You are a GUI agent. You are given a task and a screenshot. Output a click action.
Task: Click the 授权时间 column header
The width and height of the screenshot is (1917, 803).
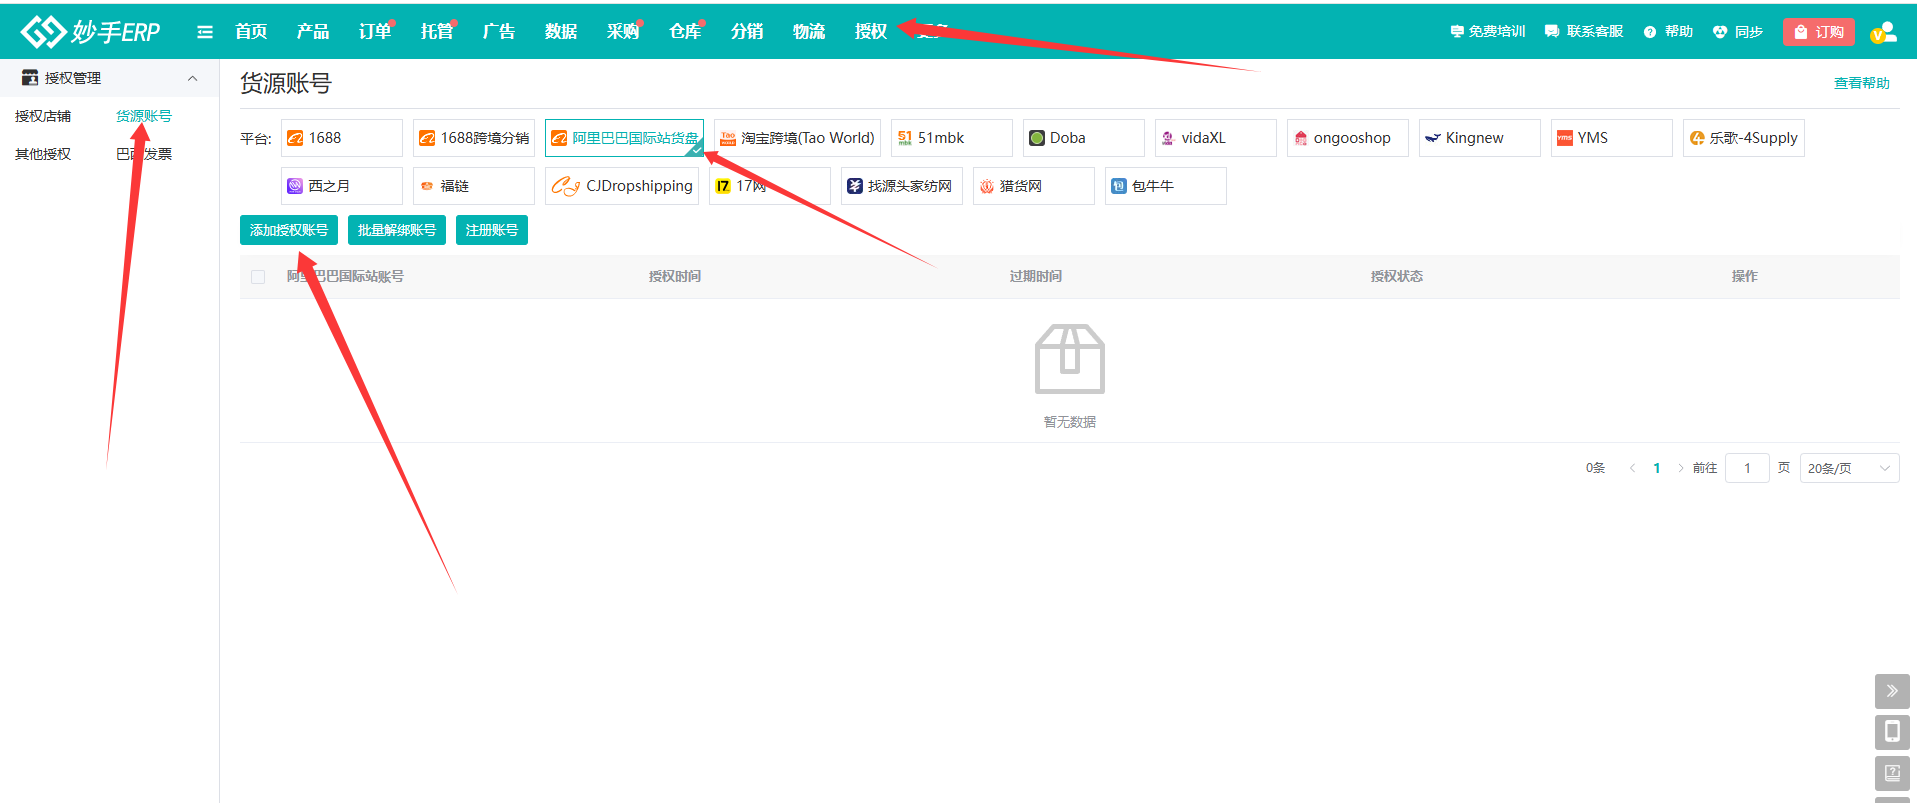tap(675, 276)
